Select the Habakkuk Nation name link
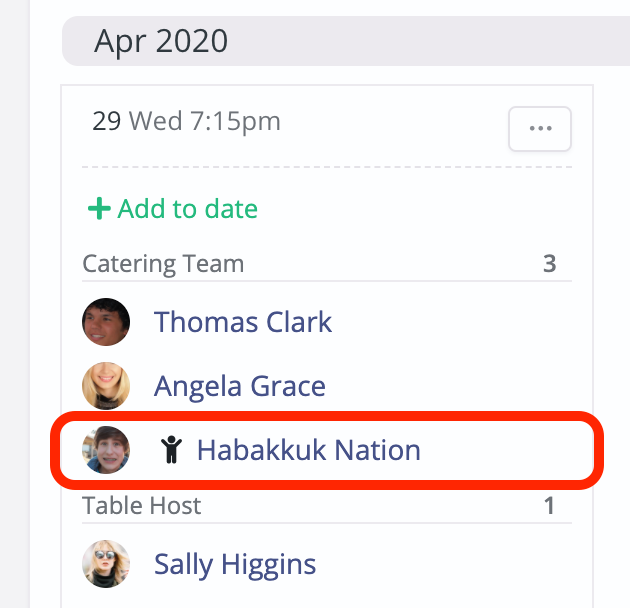Screen dimensions: 630x608 309,450
